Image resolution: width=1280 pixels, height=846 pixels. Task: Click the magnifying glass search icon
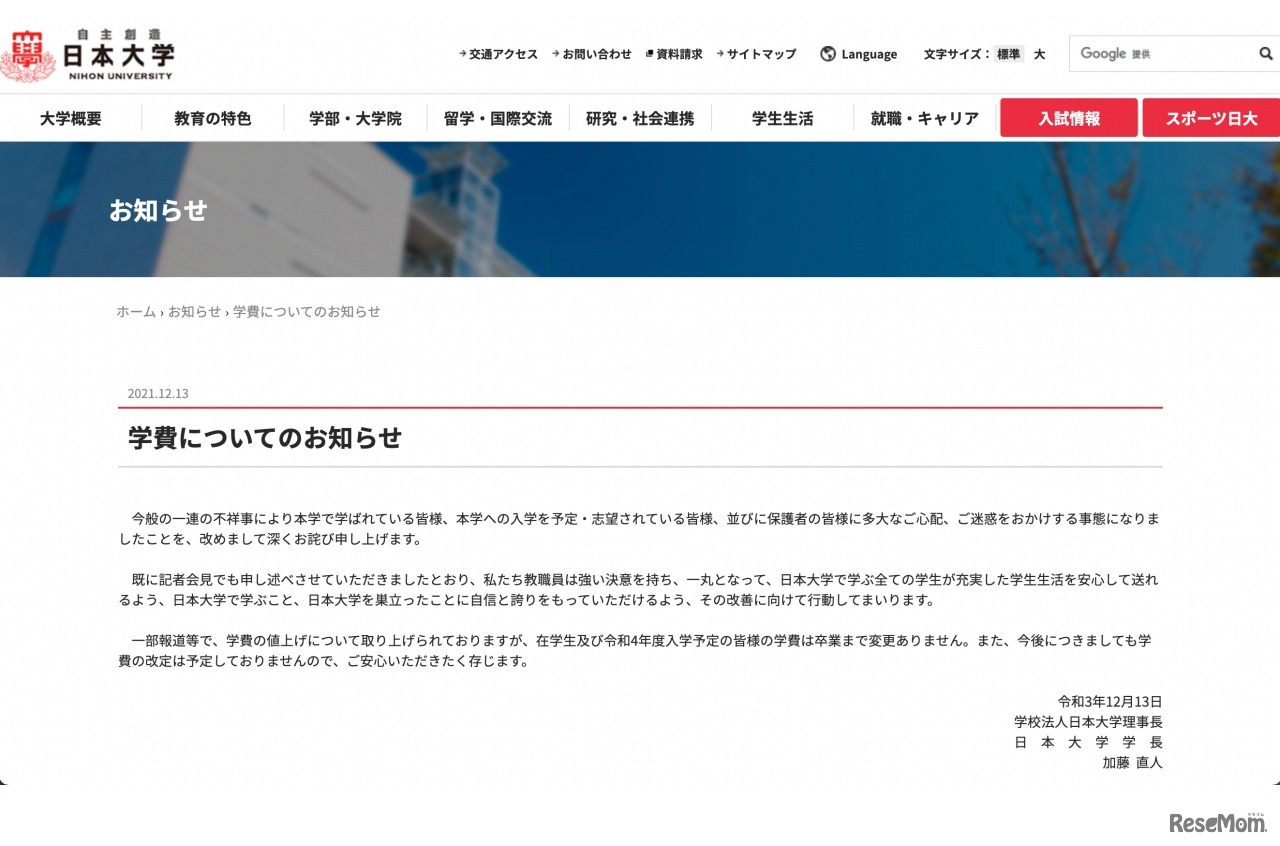[1265, 54]
